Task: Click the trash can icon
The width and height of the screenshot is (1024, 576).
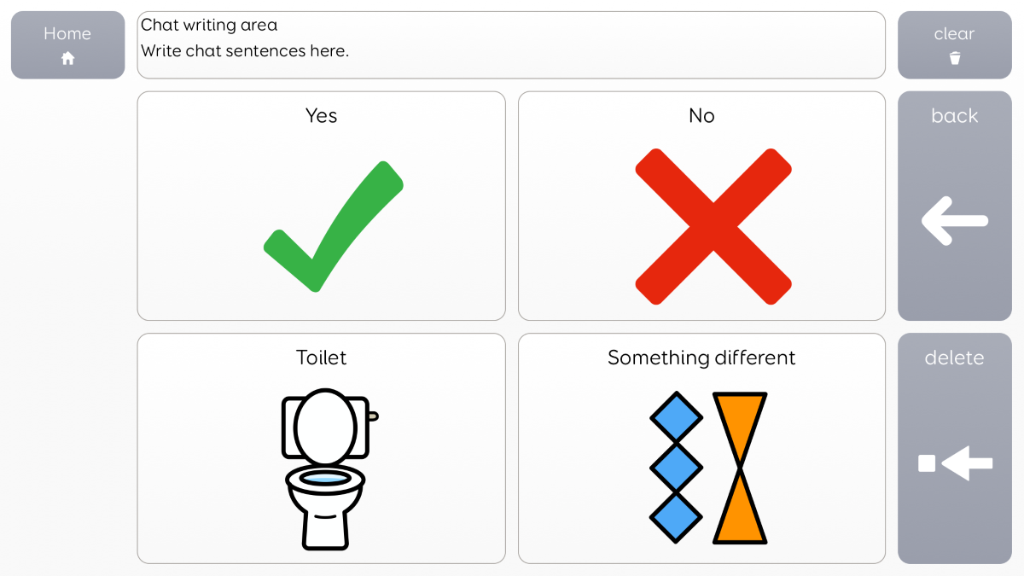Action: (x=955, y=58)
